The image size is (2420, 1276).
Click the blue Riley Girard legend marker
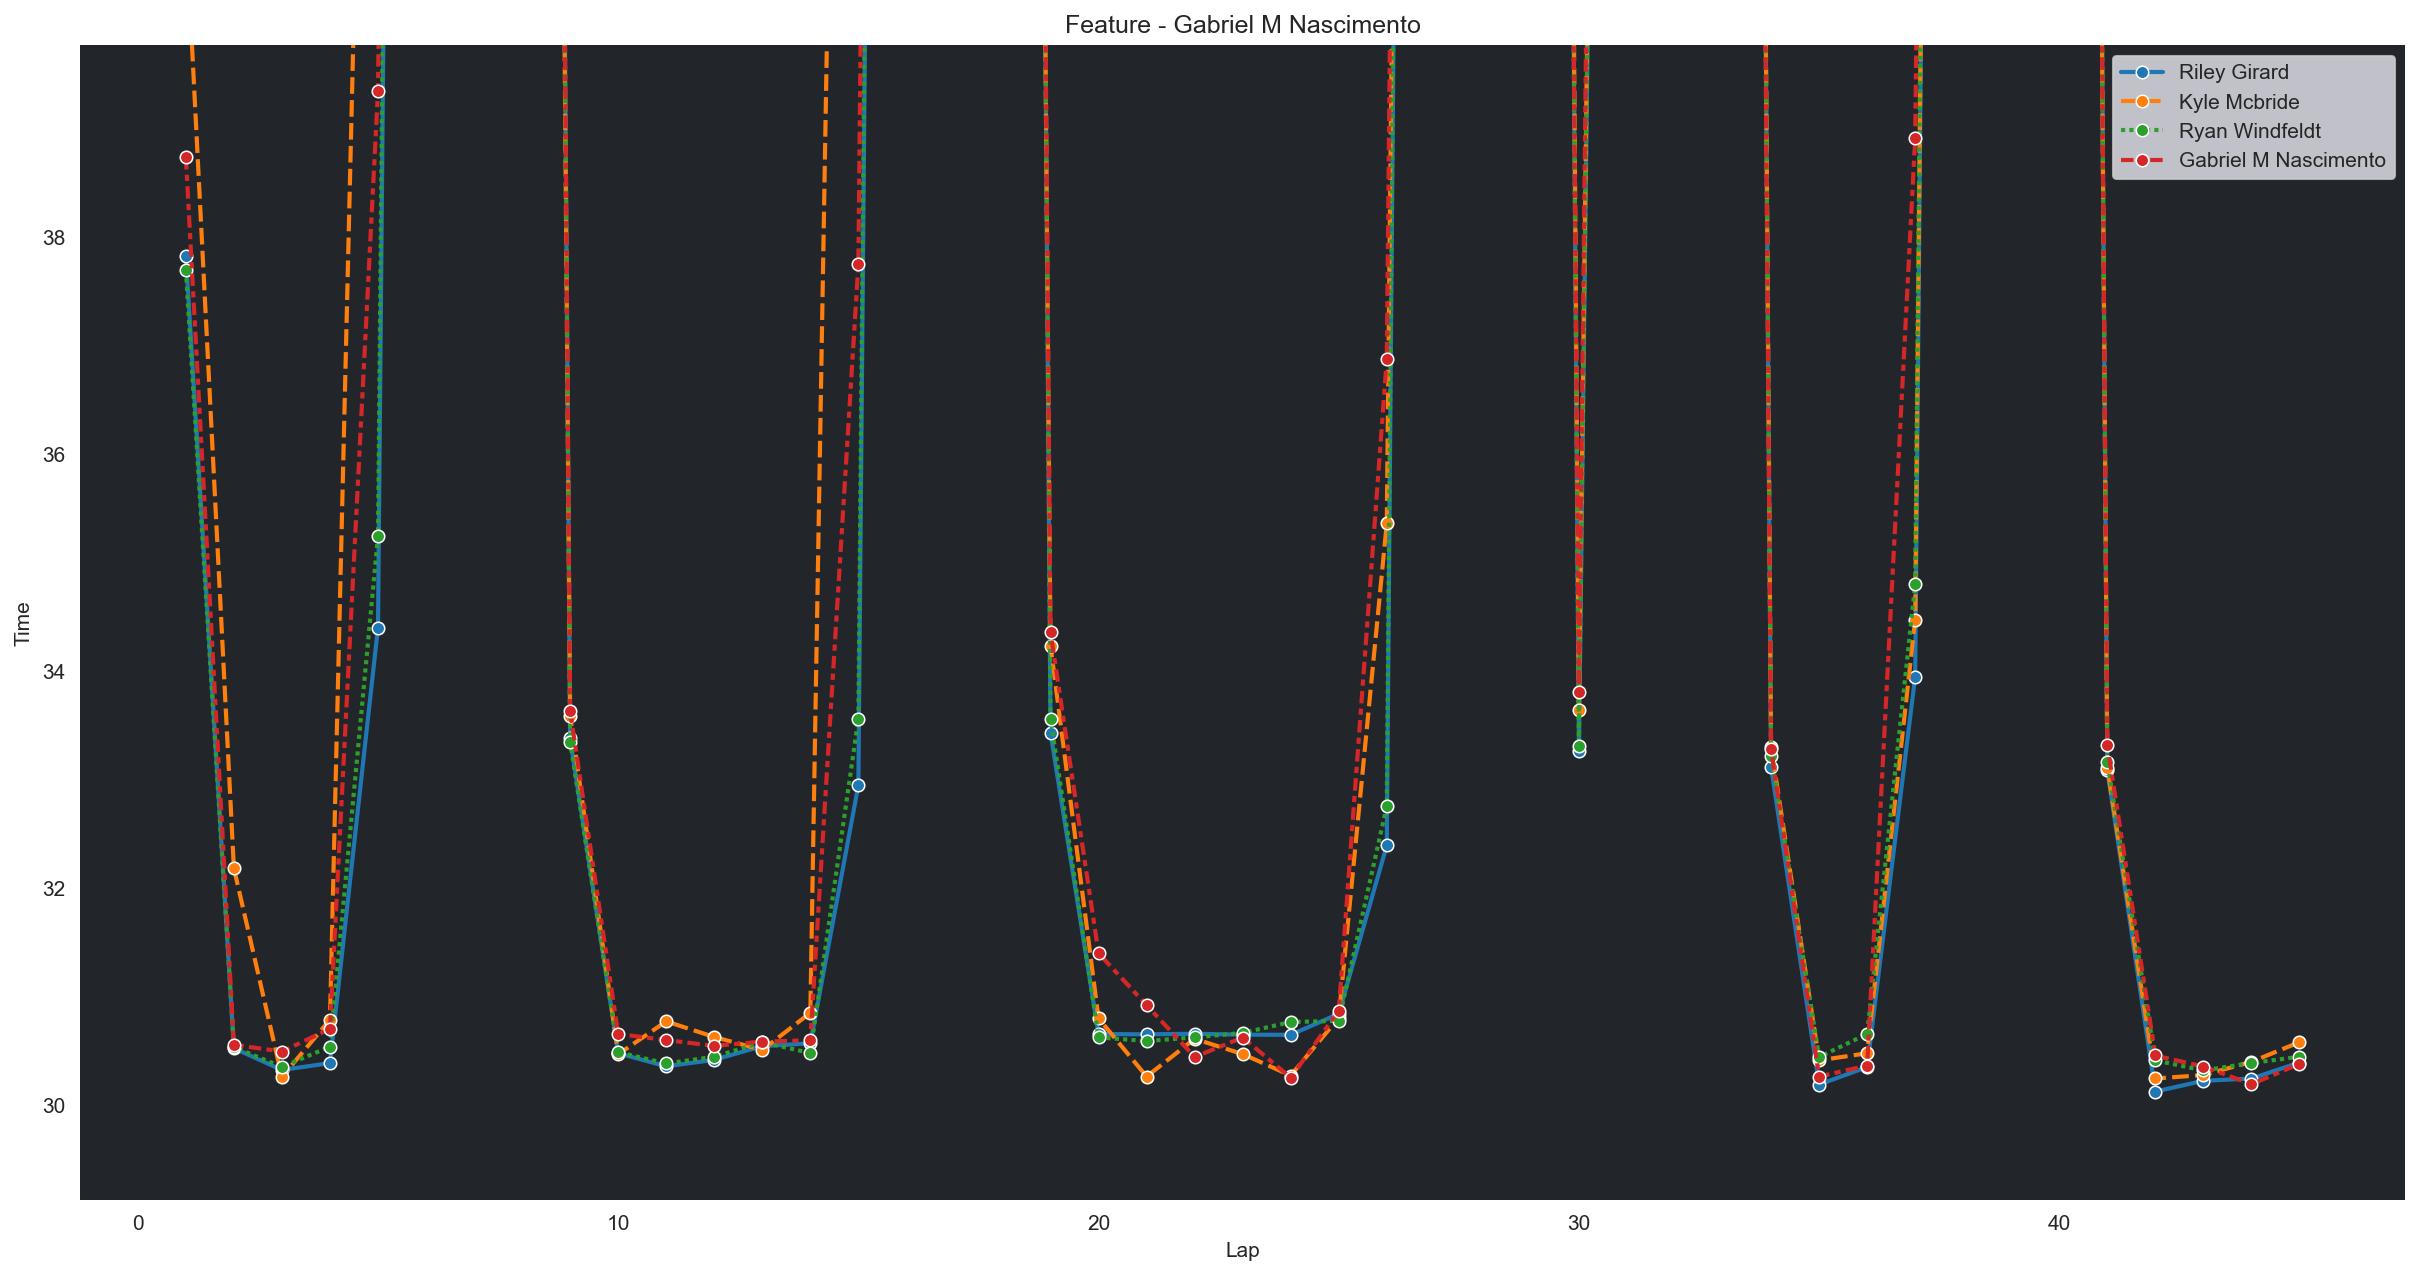point(2142,72)
